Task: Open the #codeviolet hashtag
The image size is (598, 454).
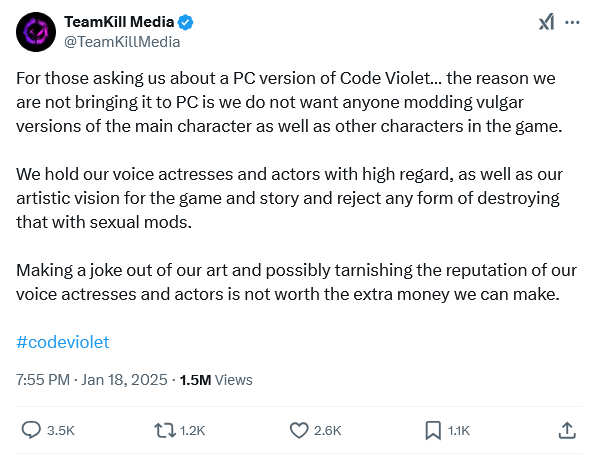Action: pyautogui.click(x=63, y=342)
